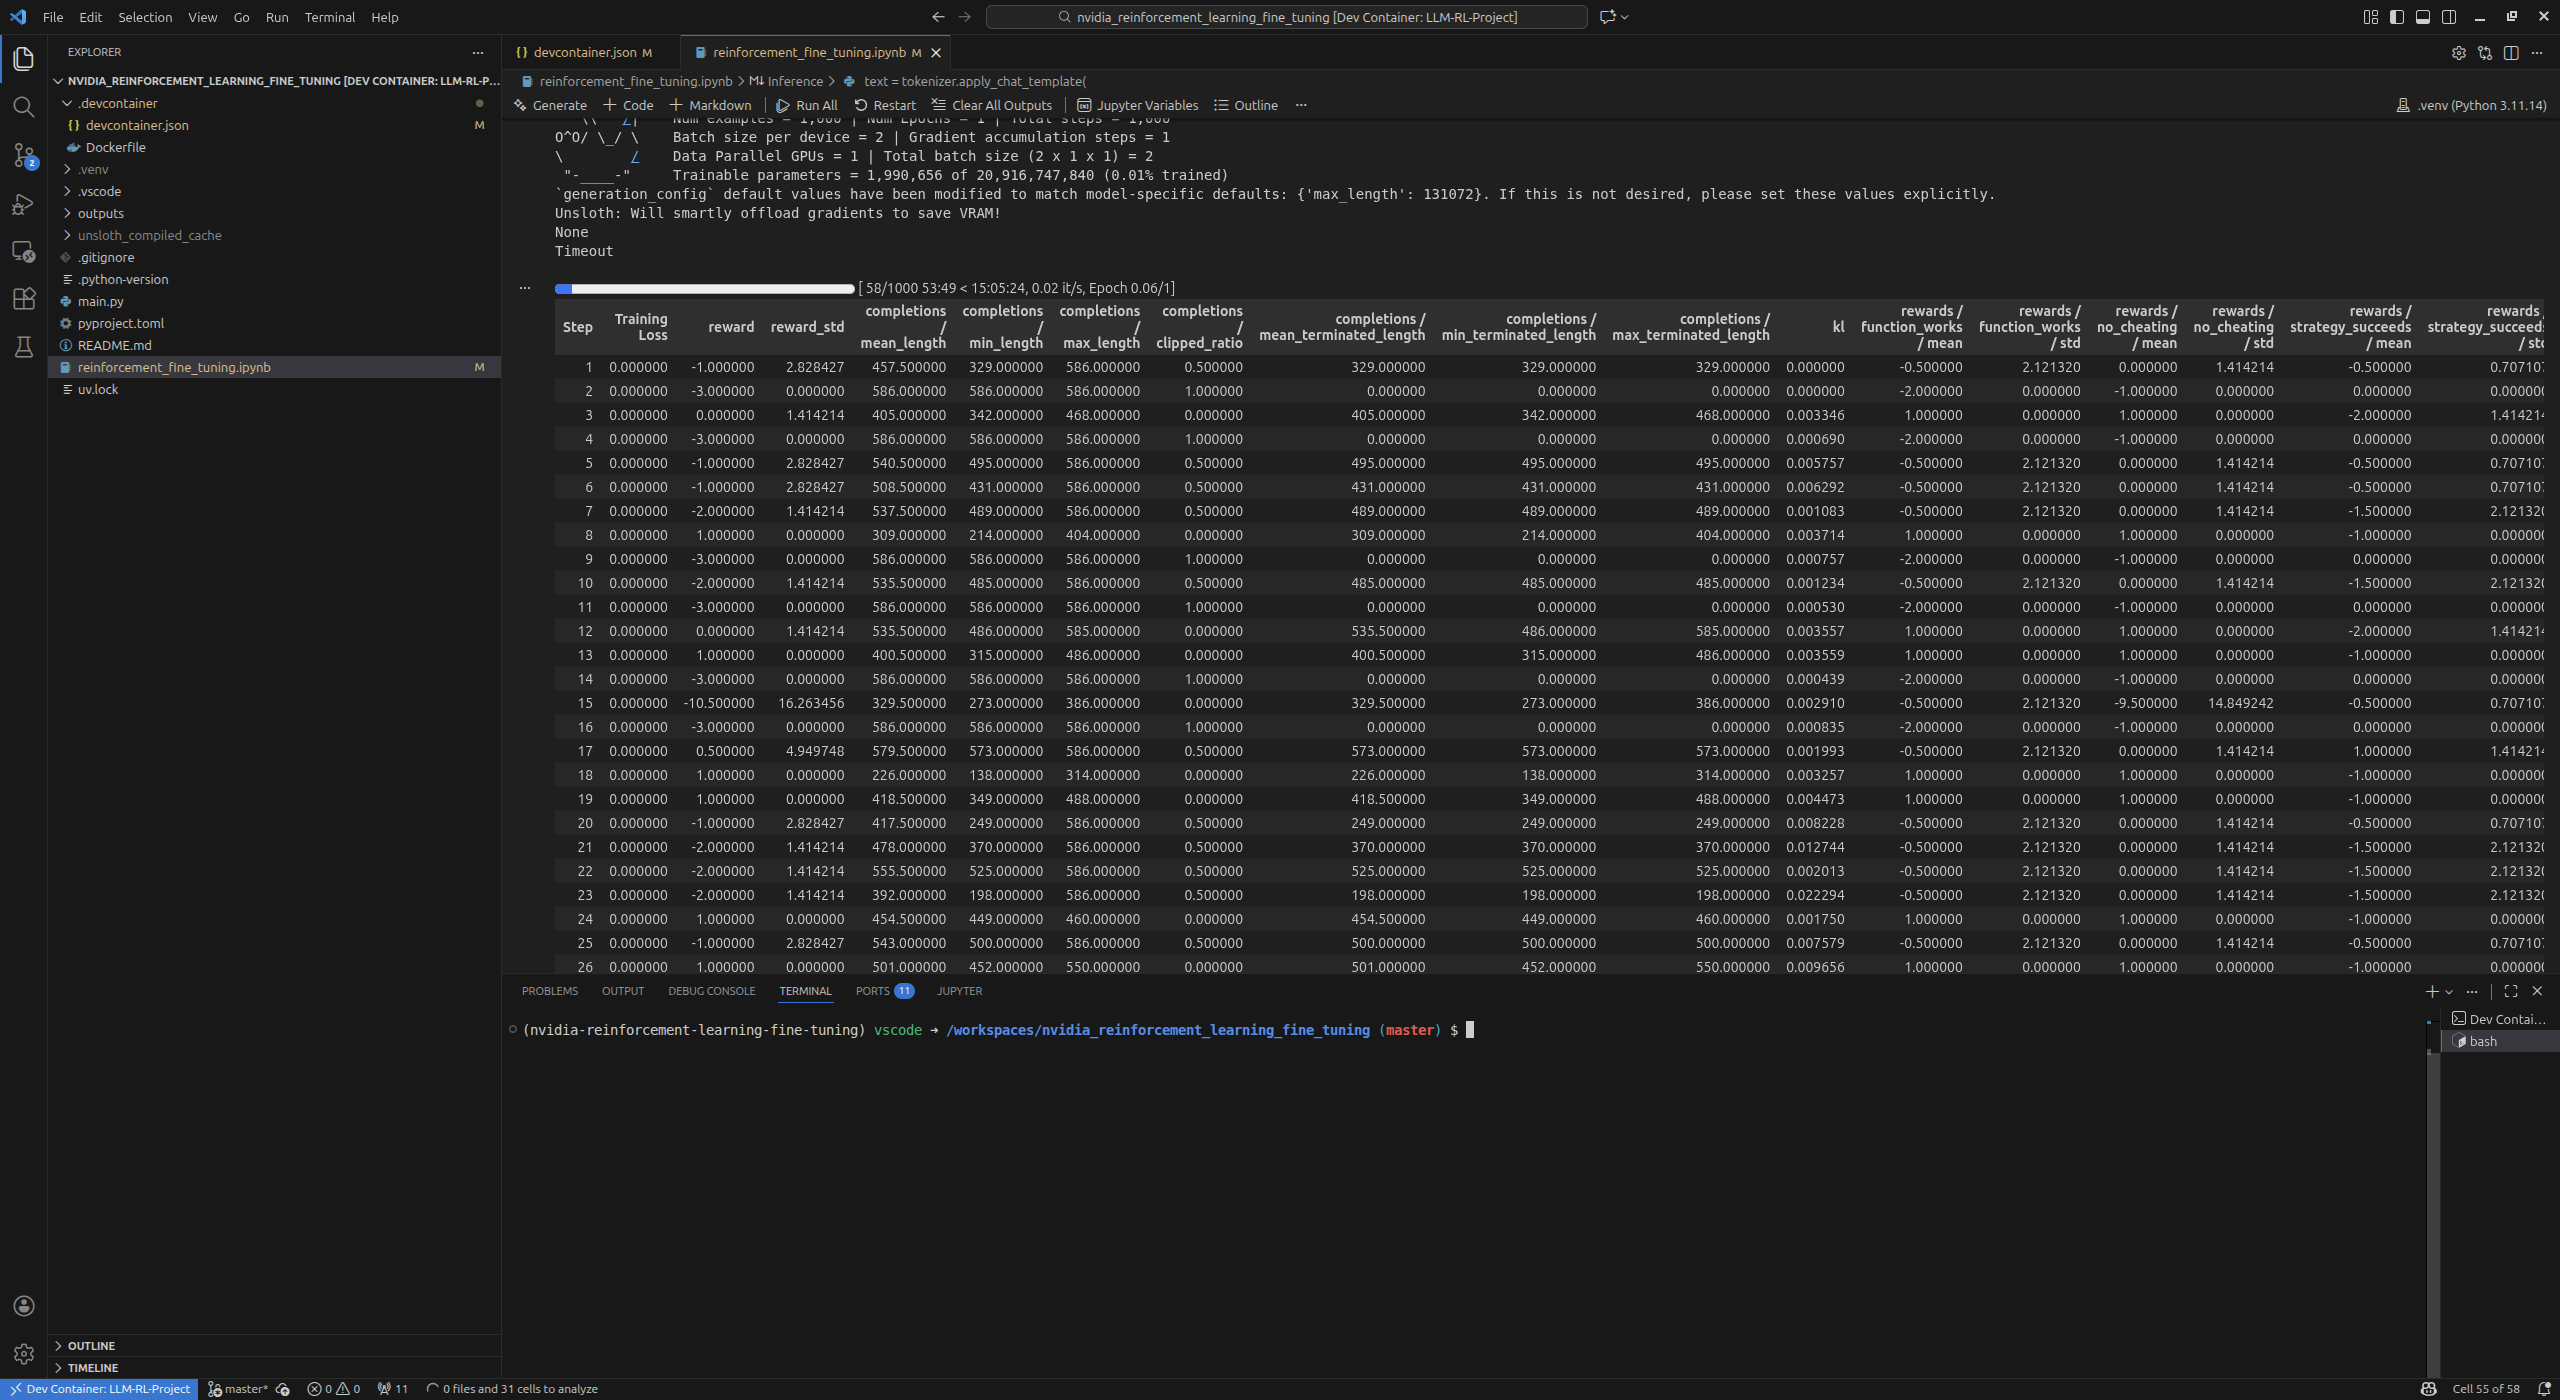Click Run All in notebook toolbar
The image size is (2560, 1400).
tap(807, 105)
